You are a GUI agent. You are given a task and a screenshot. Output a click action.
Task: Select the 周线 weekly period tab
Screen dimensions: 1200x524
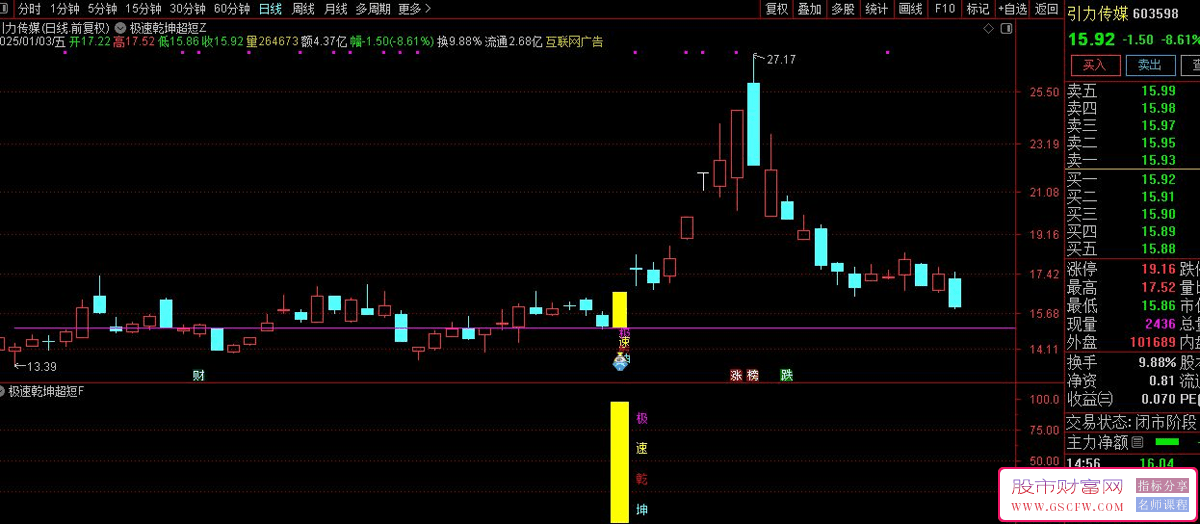tap(303, 9)
